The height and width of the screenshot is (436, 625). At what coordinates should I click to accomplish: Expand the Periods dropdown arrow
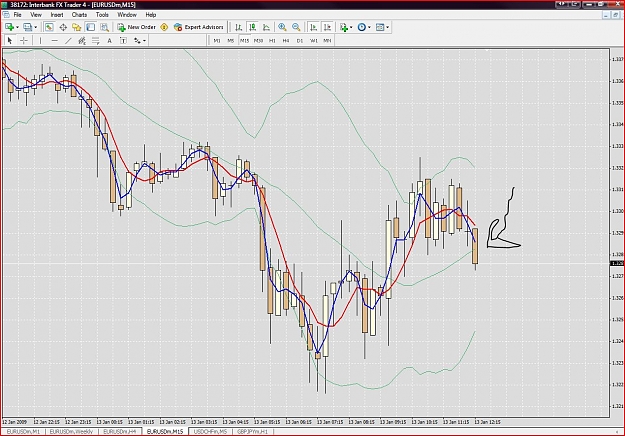369,27
